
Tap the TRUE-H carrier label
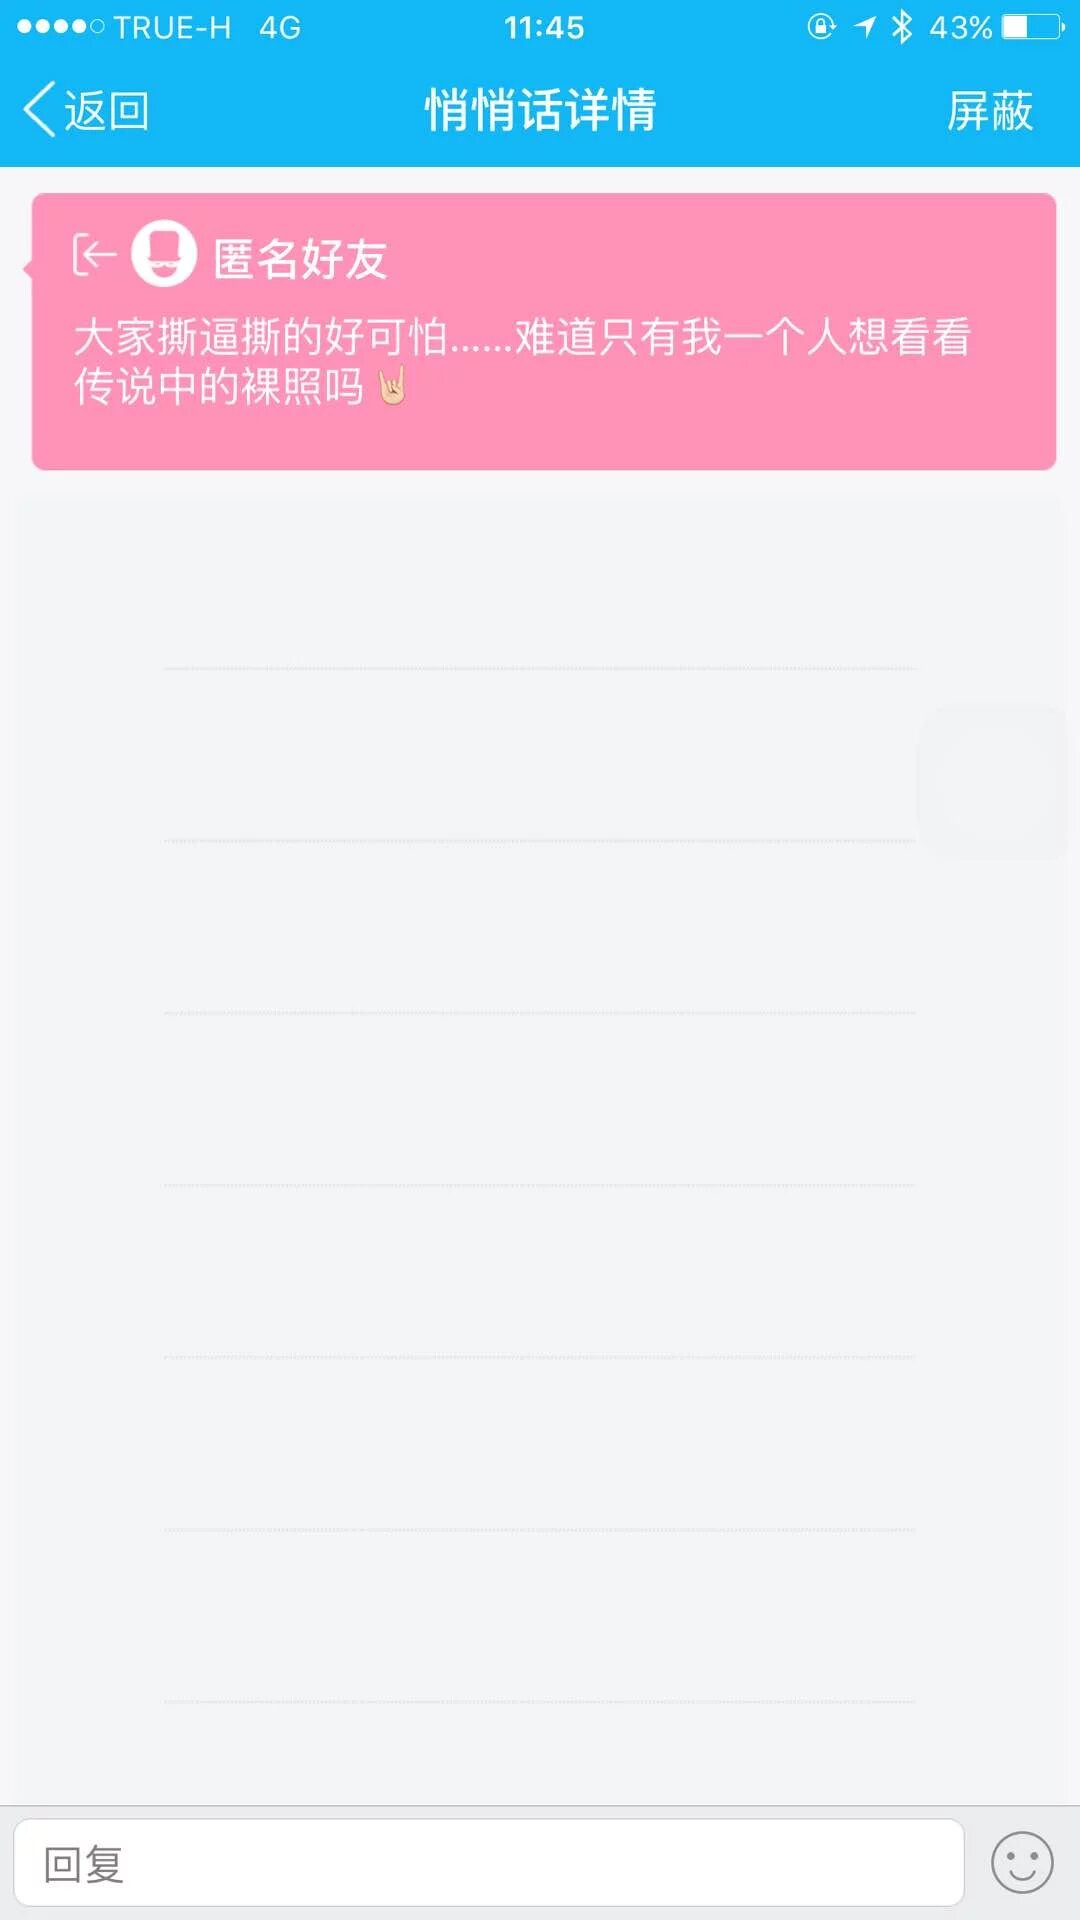tap(172, 27)
